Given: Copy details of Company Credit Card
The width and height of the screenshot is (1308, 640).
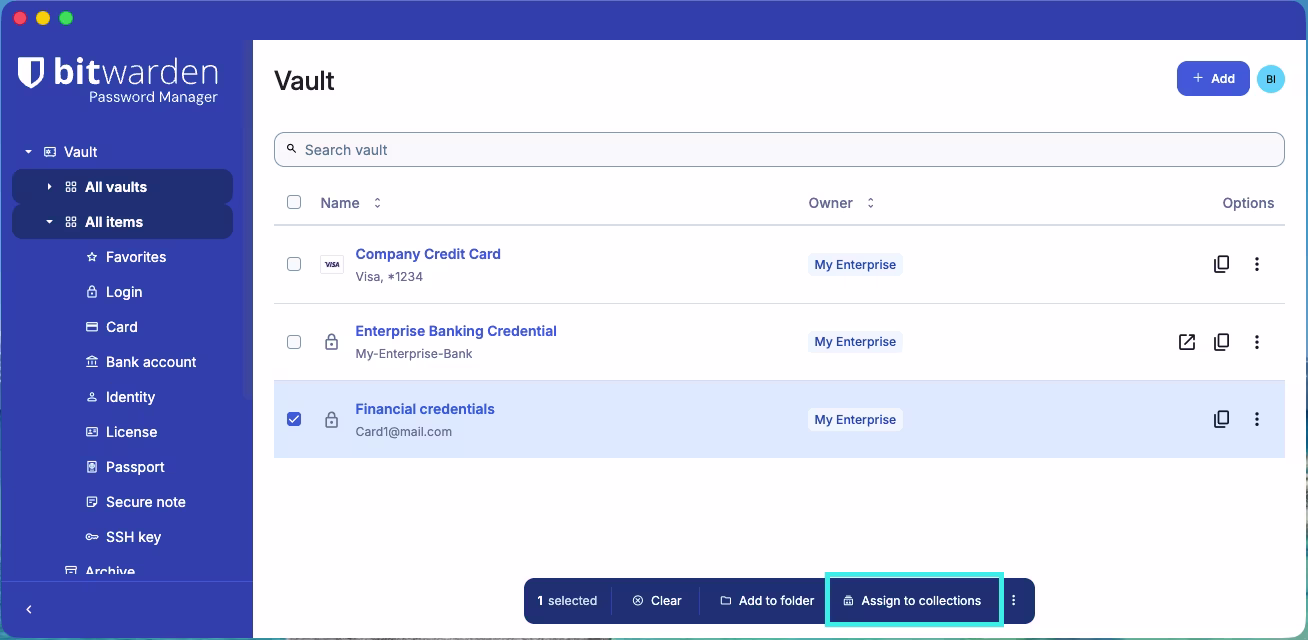Looking at the screenshot, I should tap(1221, 264).
